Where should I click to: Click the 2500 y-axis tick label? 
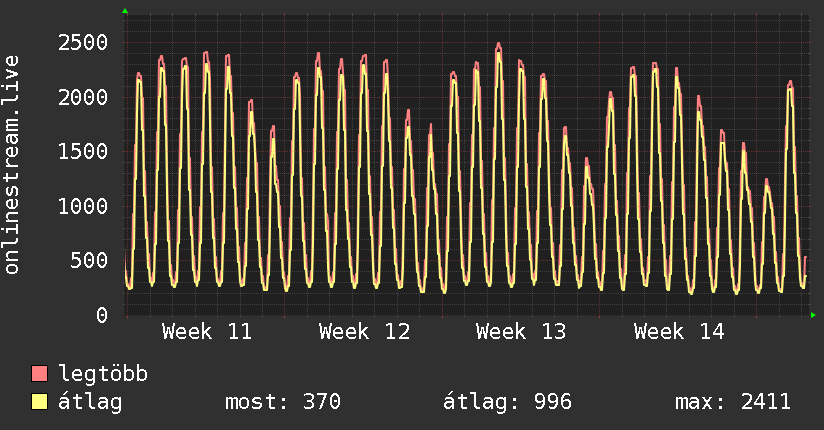pyautogui.click(x=83, y=42)
